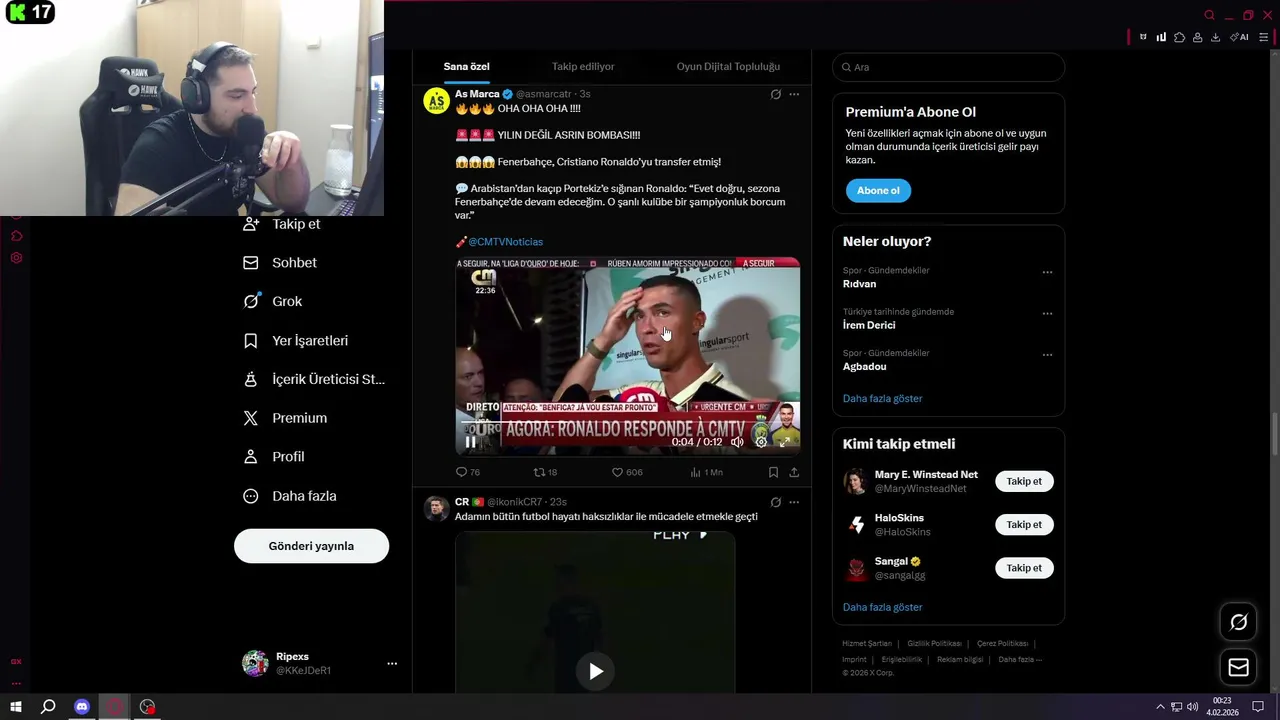This screenshot has width=1280, height=720.
Task: Open the Rıdvan trending topic
Action: coord(859,284)
